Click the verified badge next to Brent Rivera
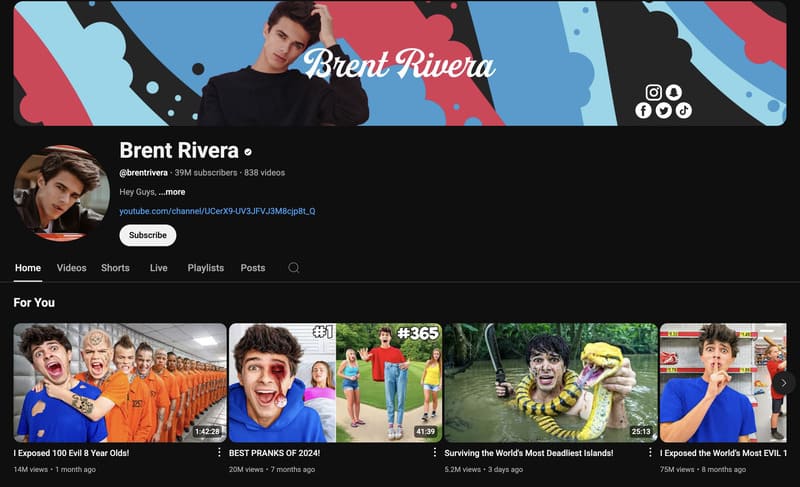This screenshot has width=800, height=487. click(248, 152)
